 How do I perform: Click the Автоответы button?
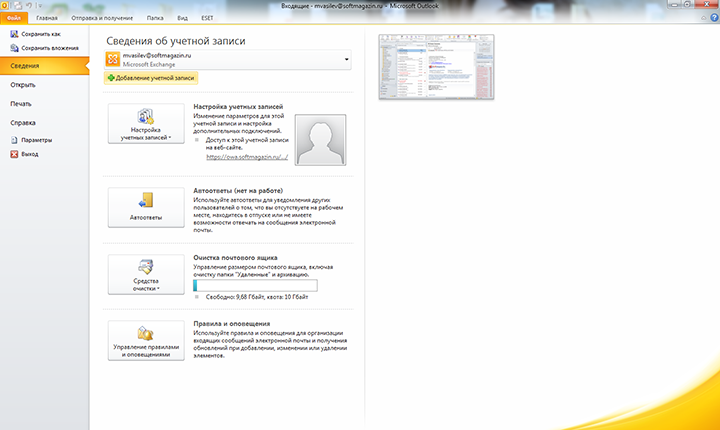coord(146,207)
